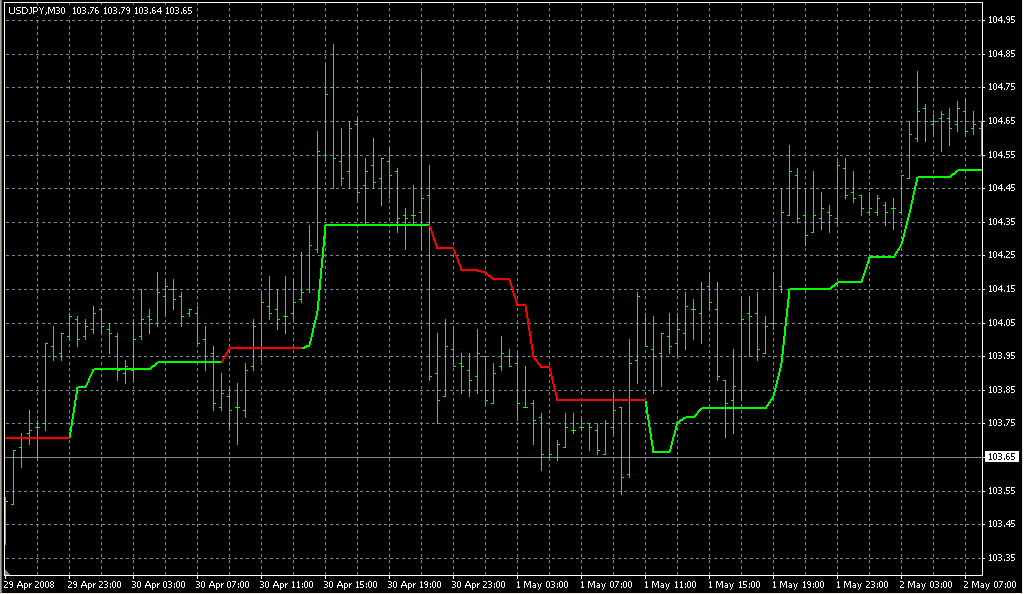Viewport: 1024px width, 594px height.
Task: Click the red indicator segment at far left
Action: (x=37, y=437)
